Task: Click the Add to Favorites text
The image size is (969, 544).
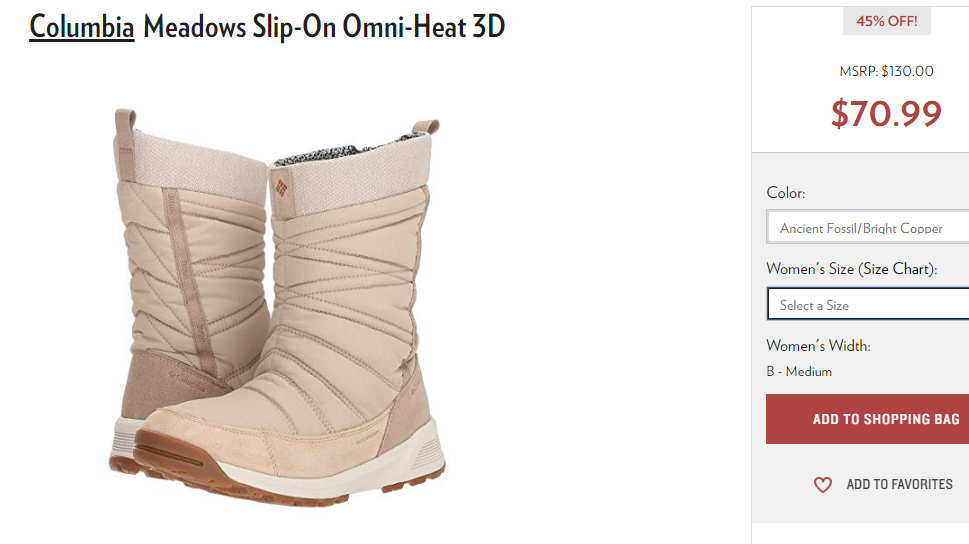Action: tap(899, 484)
